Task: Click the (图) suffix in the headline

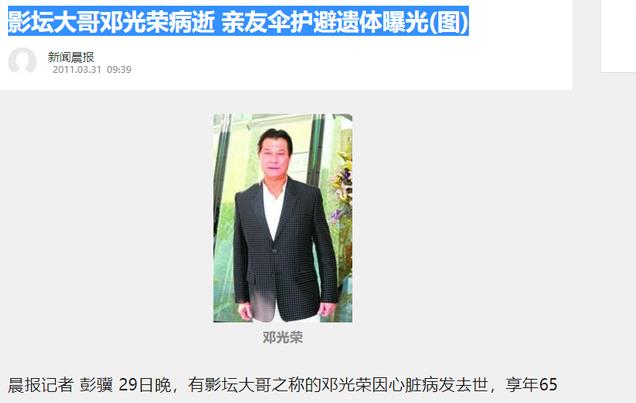Action: point(449,21)
